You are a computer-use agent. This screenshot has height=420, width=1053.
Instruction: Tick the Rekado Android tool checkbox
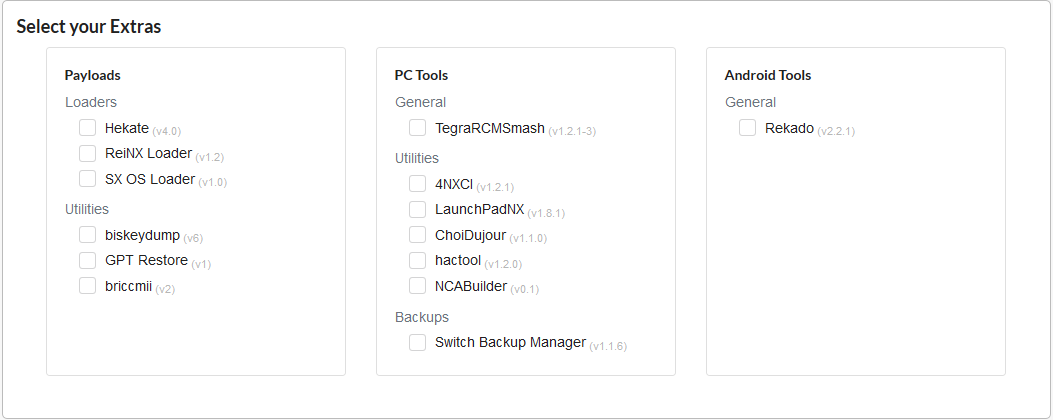click(x=747, y=128)
